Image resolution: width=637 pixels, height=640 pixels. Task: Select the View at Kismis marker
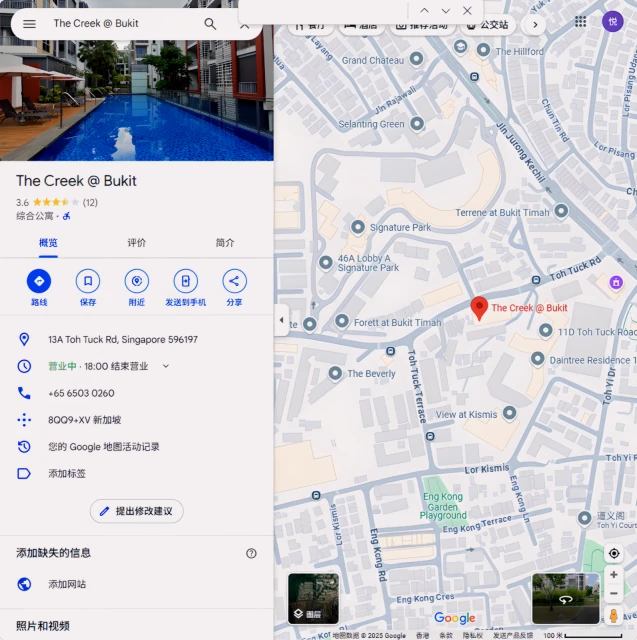[x=509, y=413]
